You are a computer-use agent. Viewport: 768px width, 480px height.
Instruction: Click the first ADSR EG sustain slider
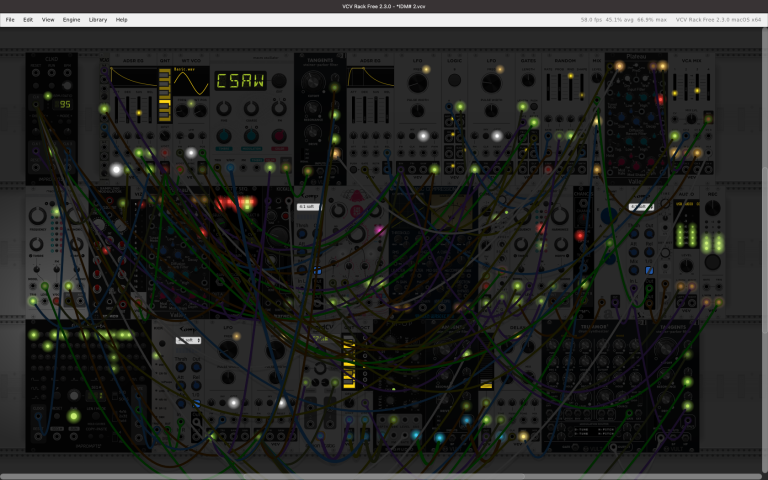(139, 110)
